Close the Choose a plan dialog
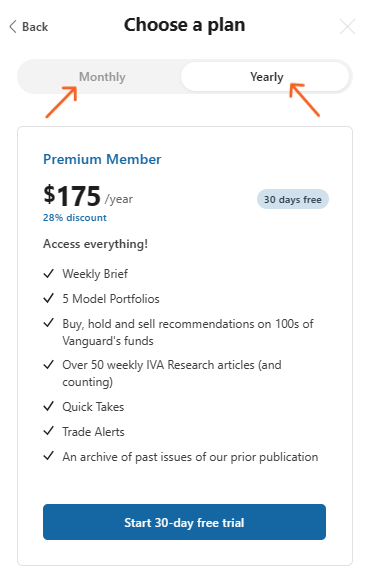This screenshot has width=367, height=579. 347,27
